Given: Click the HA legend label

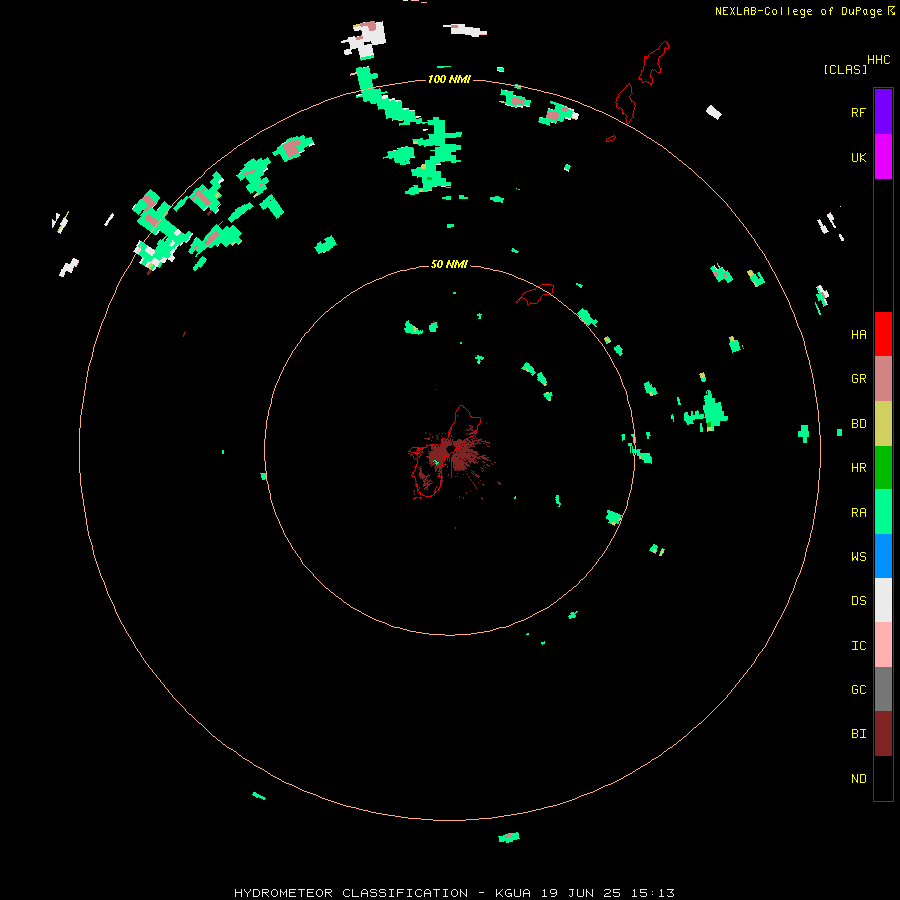Looking at the screenshot, I should point(858,334).
